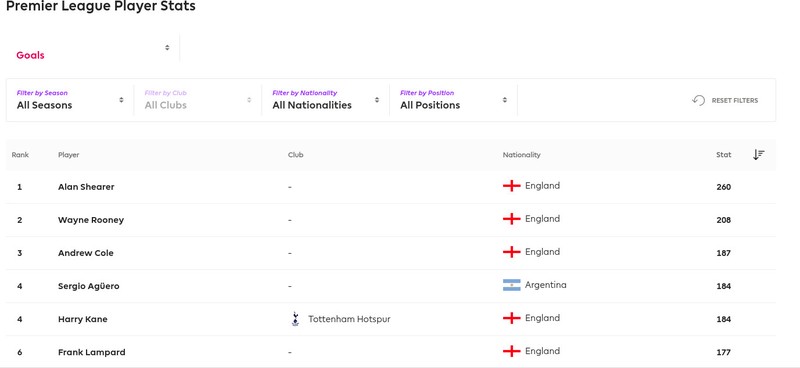Open the Filter by Position dropdown
This screenshot has height=368, width=800.
click(x=453, y=100)
